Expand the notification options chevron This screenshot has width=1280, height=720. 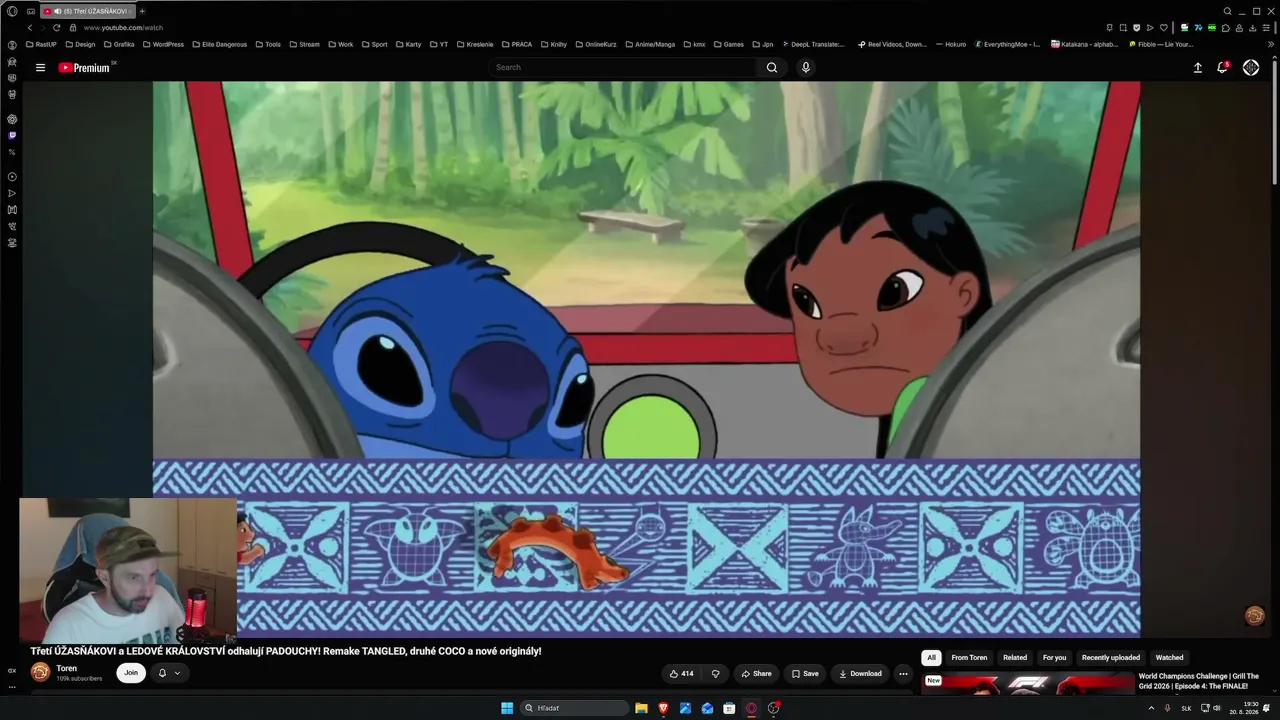178,673
